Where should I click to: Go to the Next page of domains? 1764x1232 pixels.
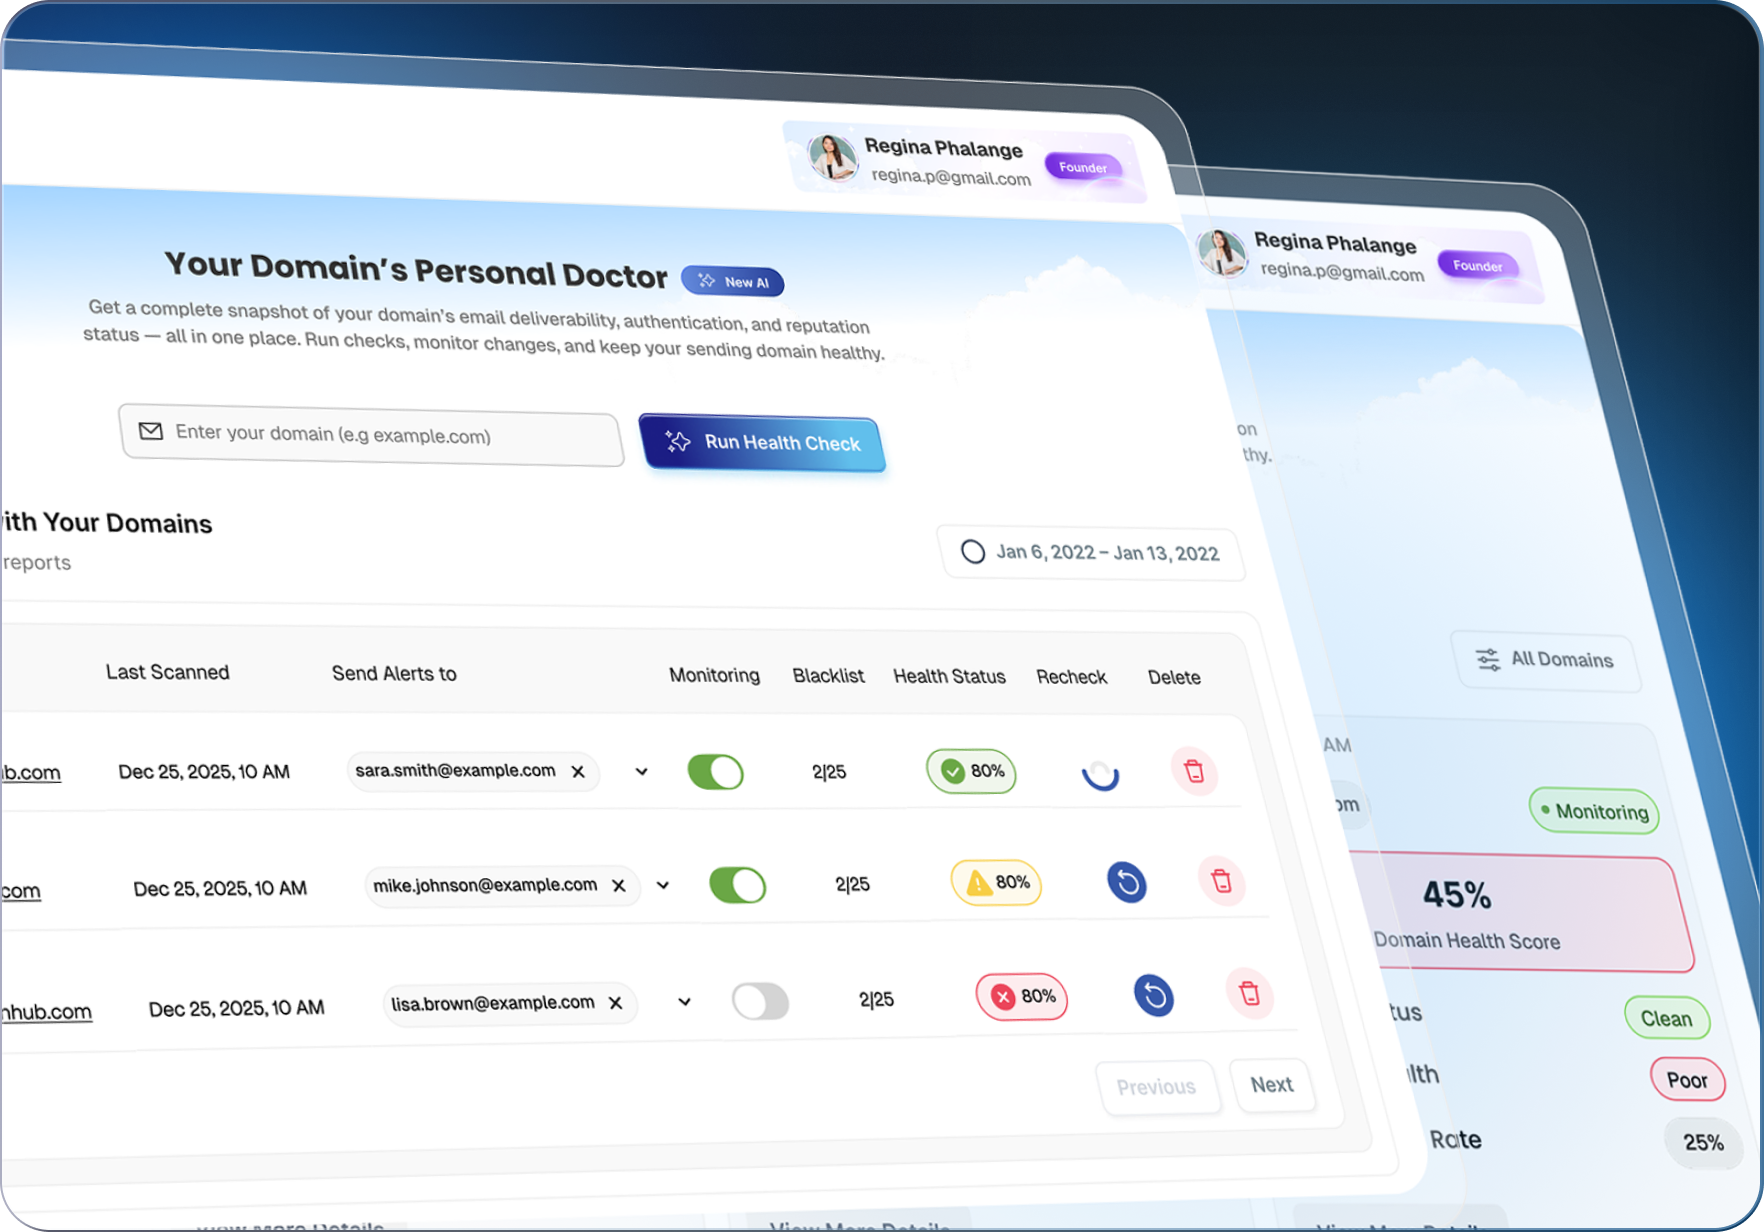(x=1271, y=1085)
